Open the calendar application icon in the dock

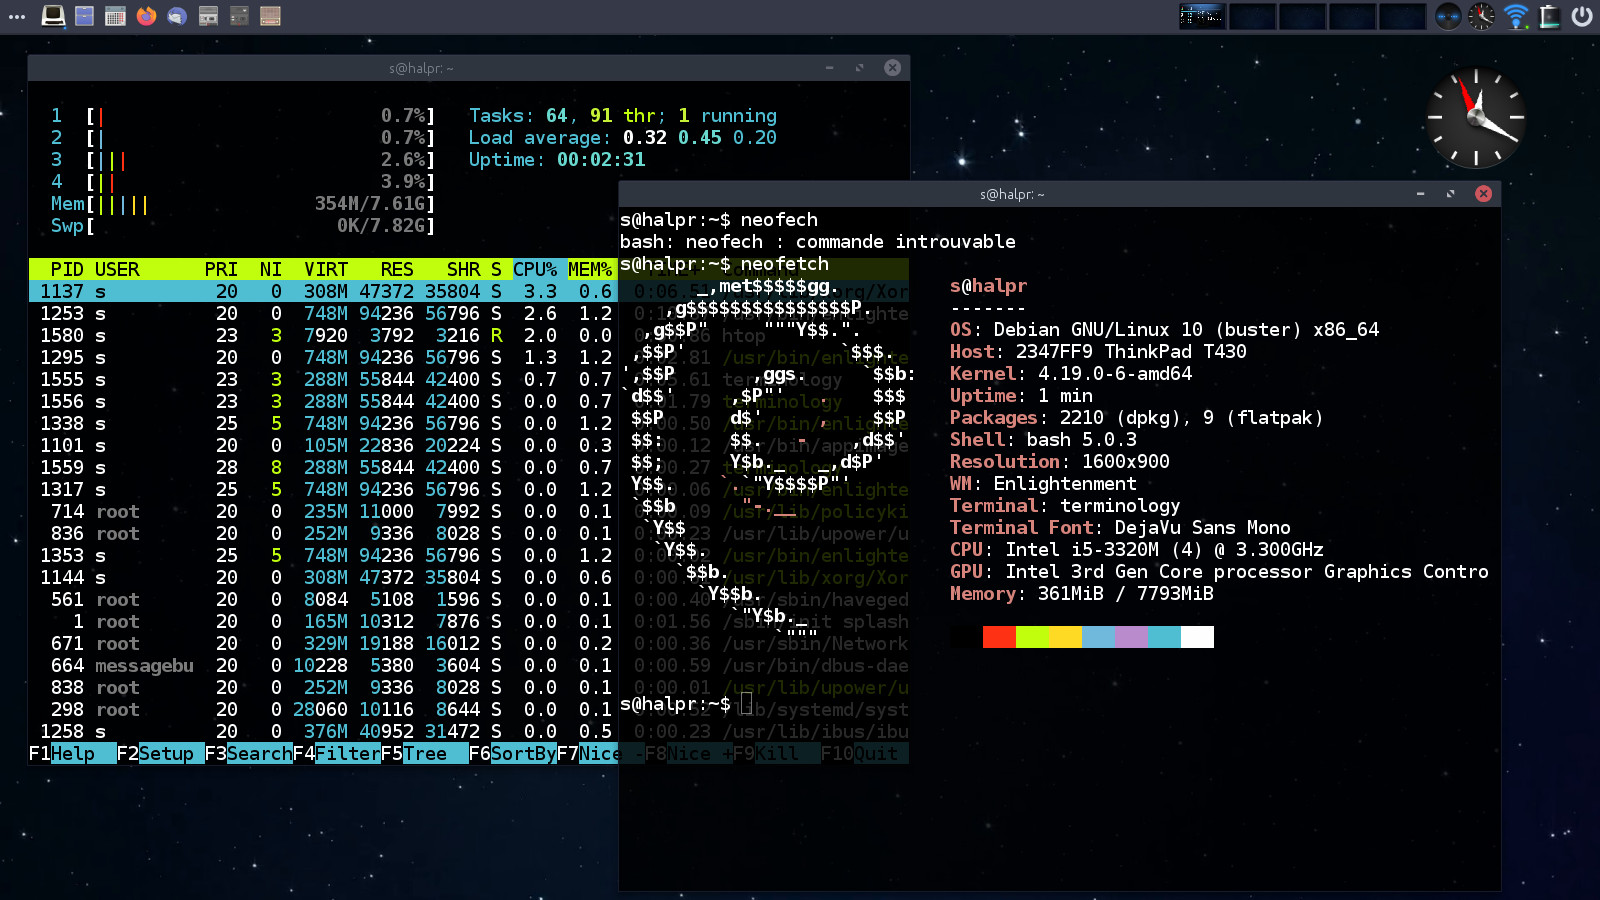click(x=116, y=16)
